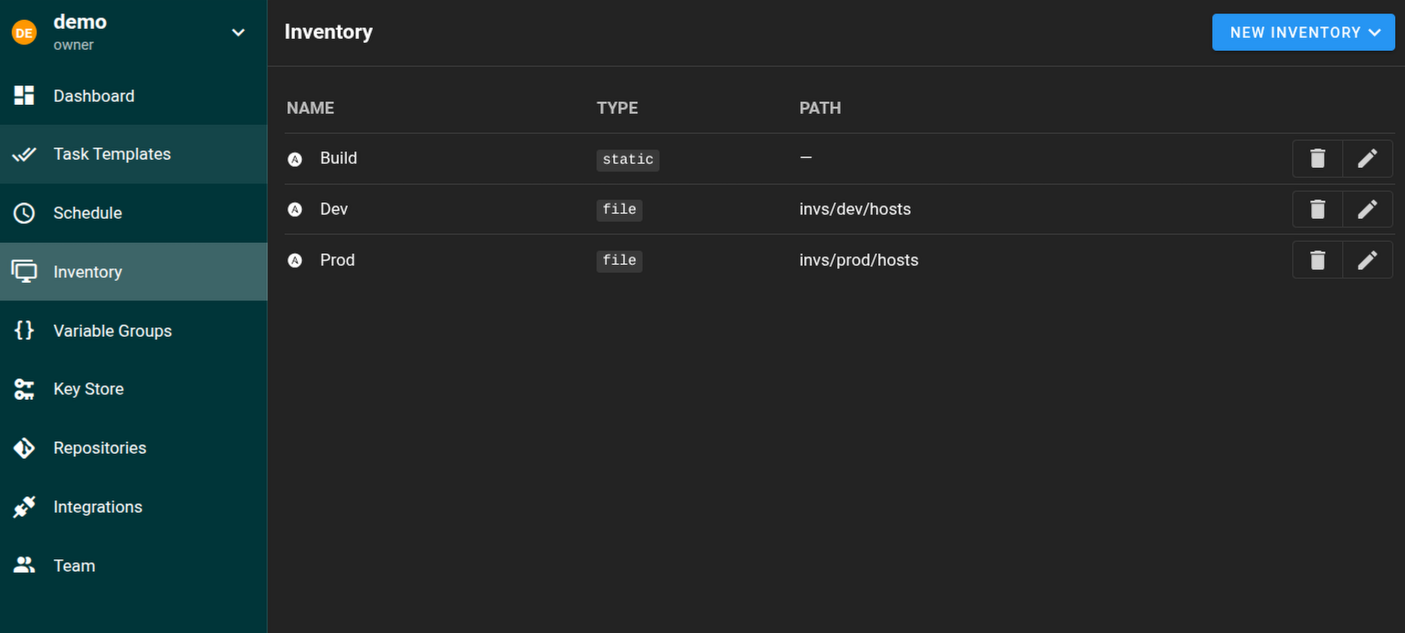Open the Repositories page
This screenshot has width=1405, height=633.
point(100,448)
